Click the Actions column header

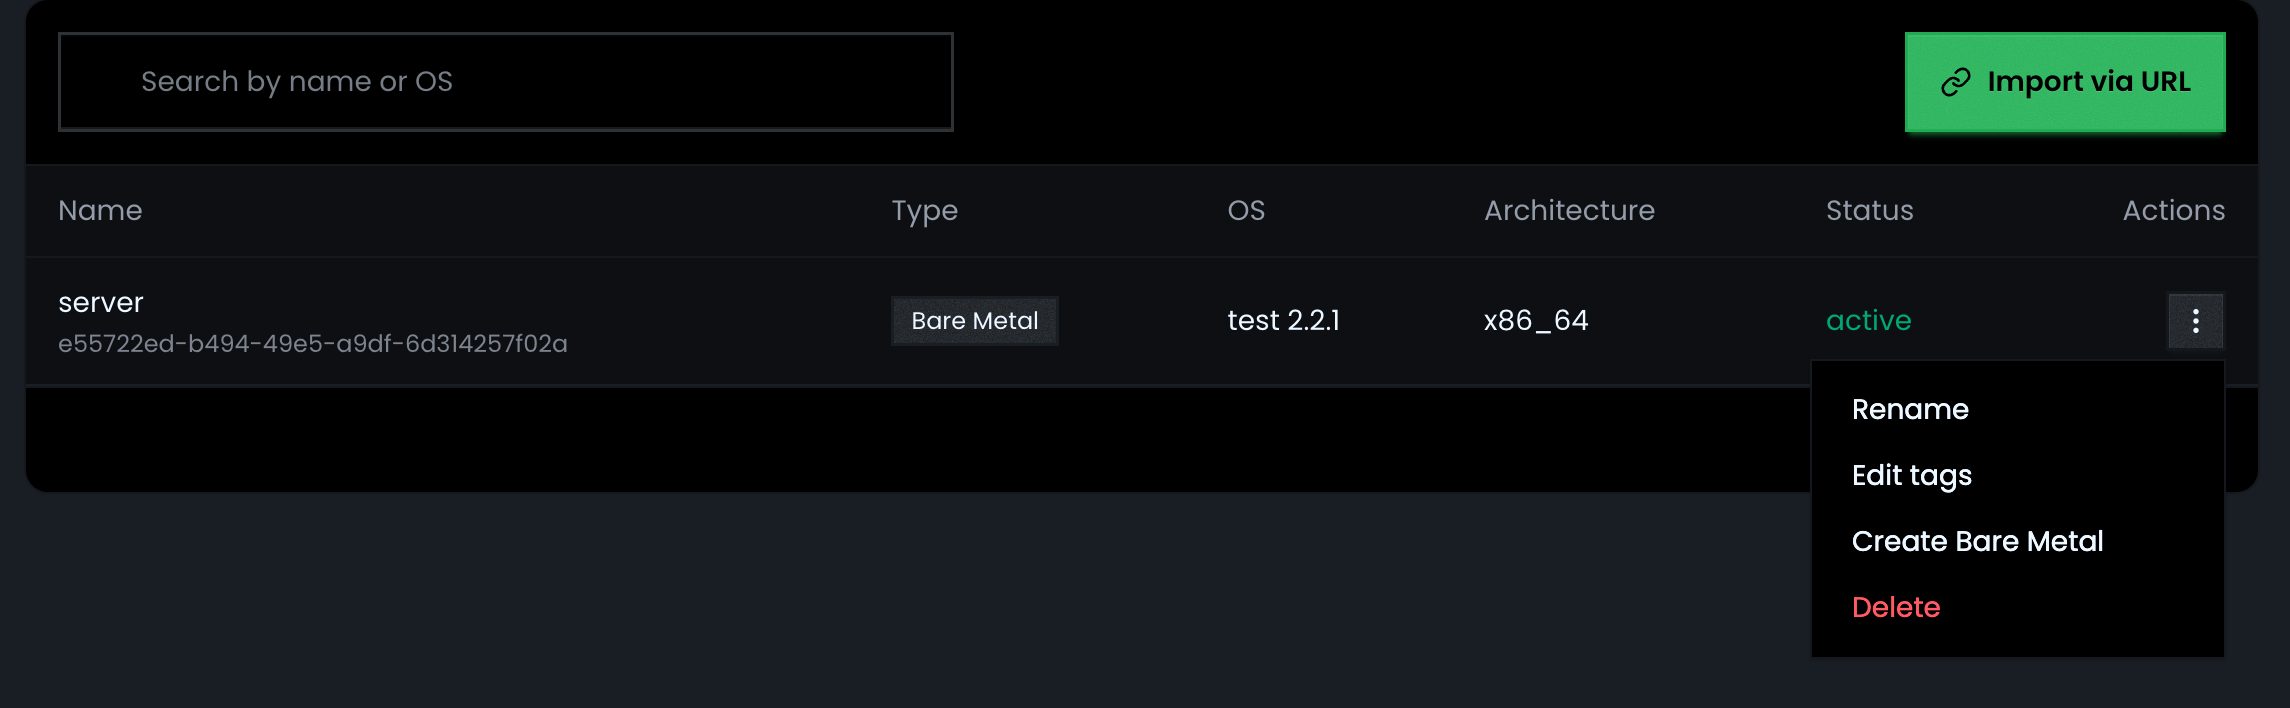(2173, 210)
